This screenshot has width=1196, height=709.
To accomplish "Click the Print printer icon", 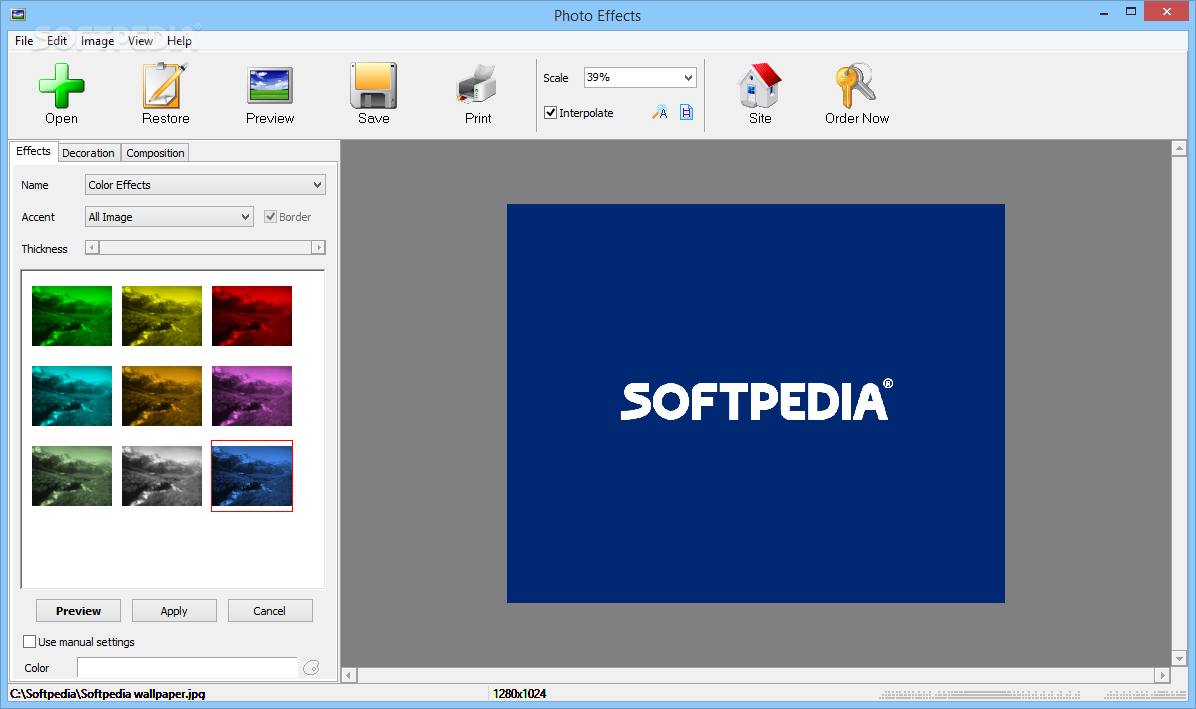I will (477, 85).
